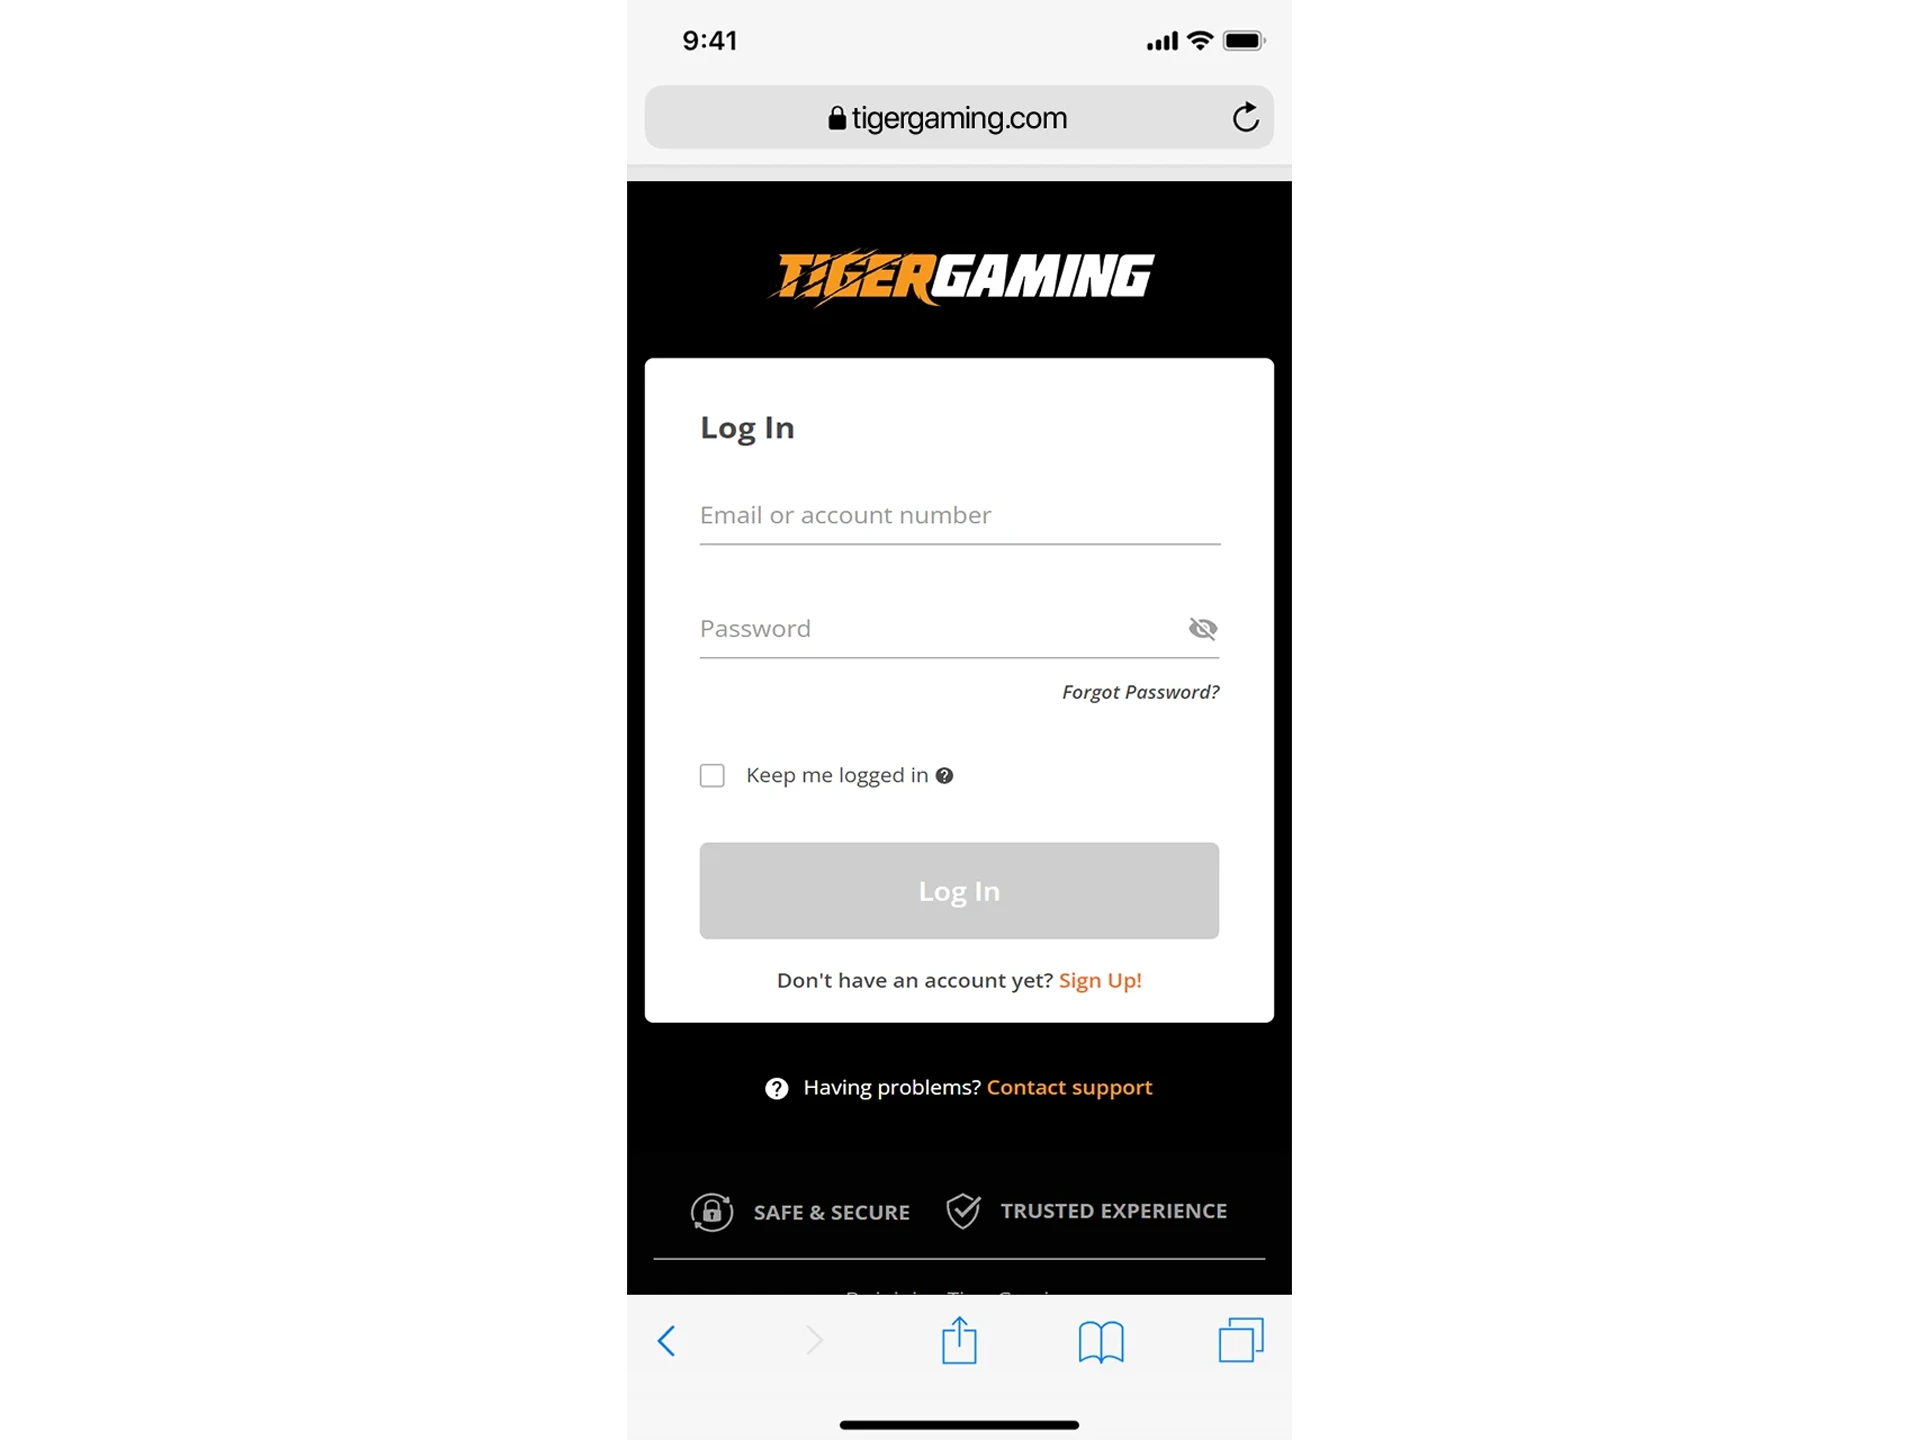Open the browser bookmarks panel

(1099, 1339)
